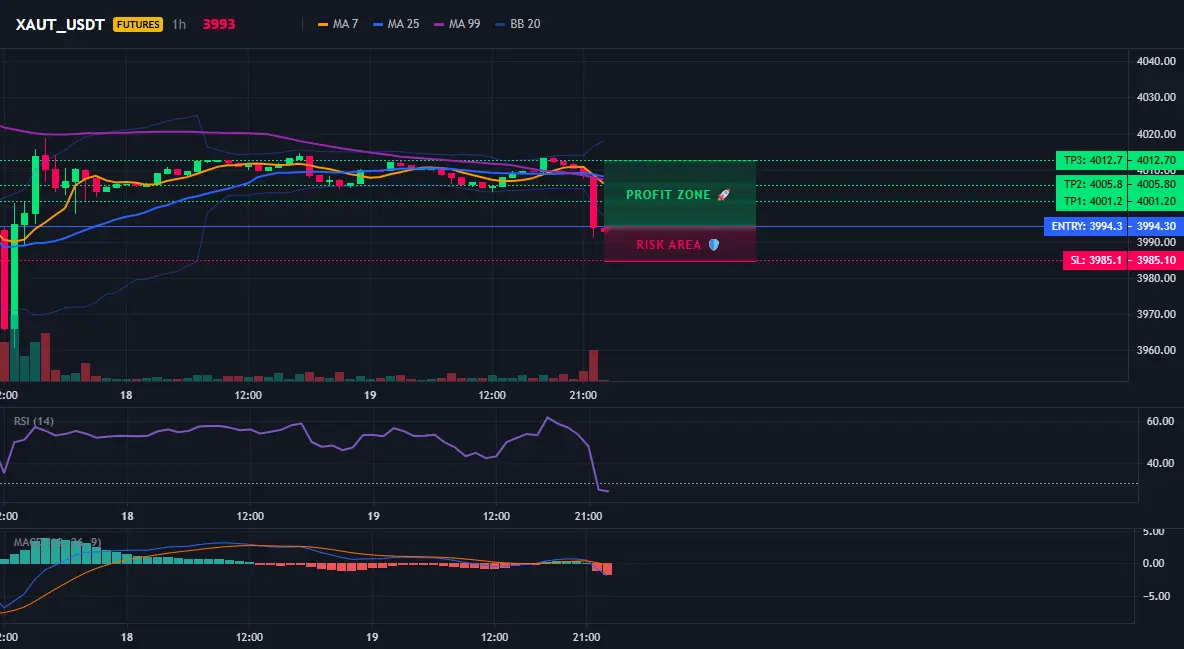Click the tall red volume bar at 21:00

594,366
